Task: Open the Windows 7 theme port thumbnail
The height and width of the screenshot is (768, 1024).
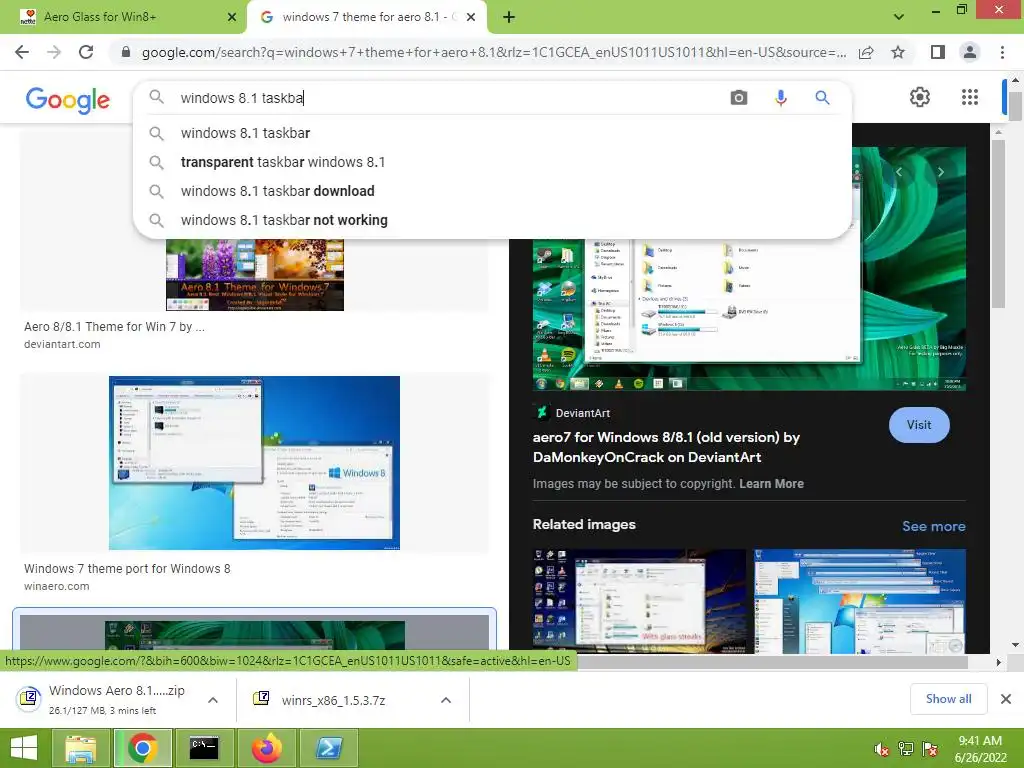Action: pos(254,462)
